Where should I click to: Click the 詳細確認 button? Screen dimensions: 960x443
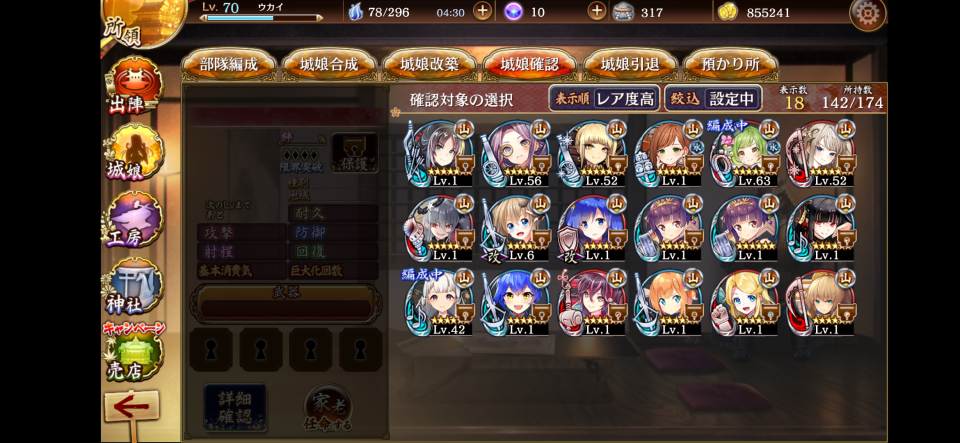235,406
